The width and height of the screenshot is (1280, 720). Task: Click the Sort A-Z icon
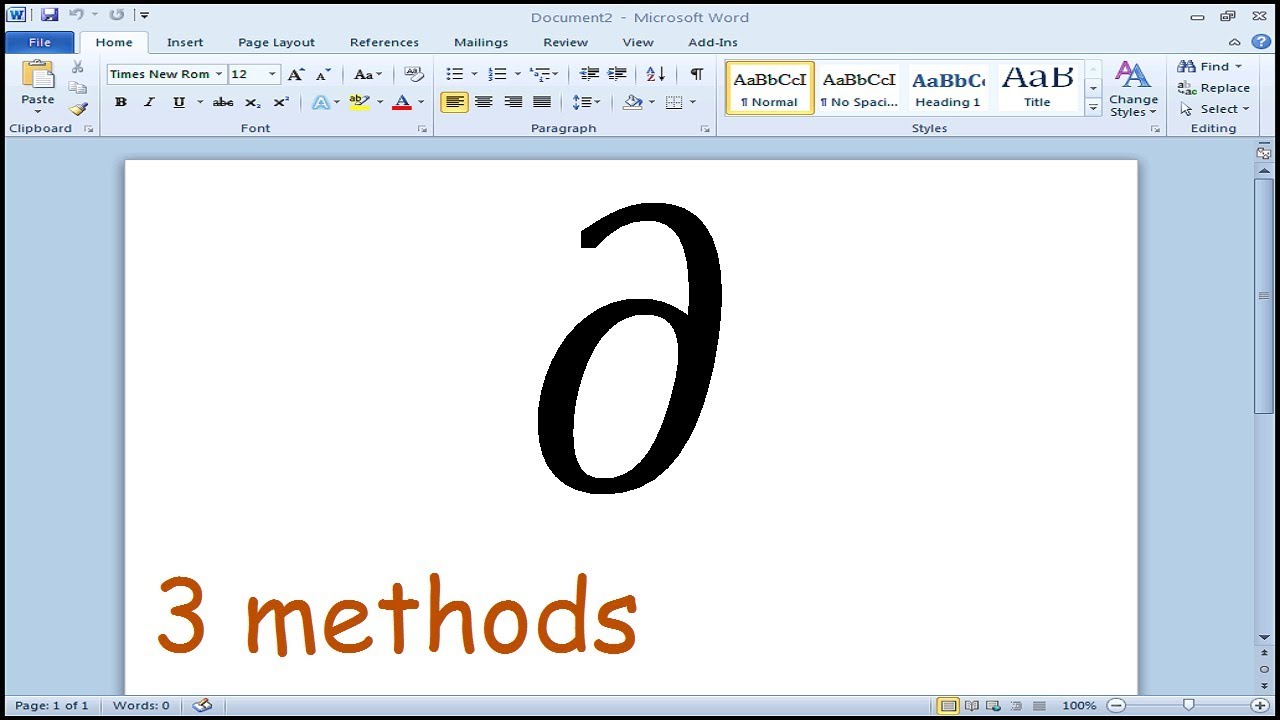pos(655,74)
